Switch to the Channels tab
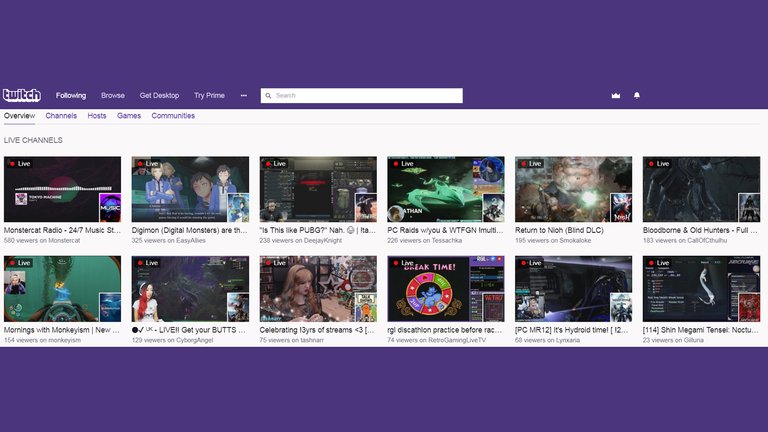The height and width of the screenshot is (432, 768). 61,116
